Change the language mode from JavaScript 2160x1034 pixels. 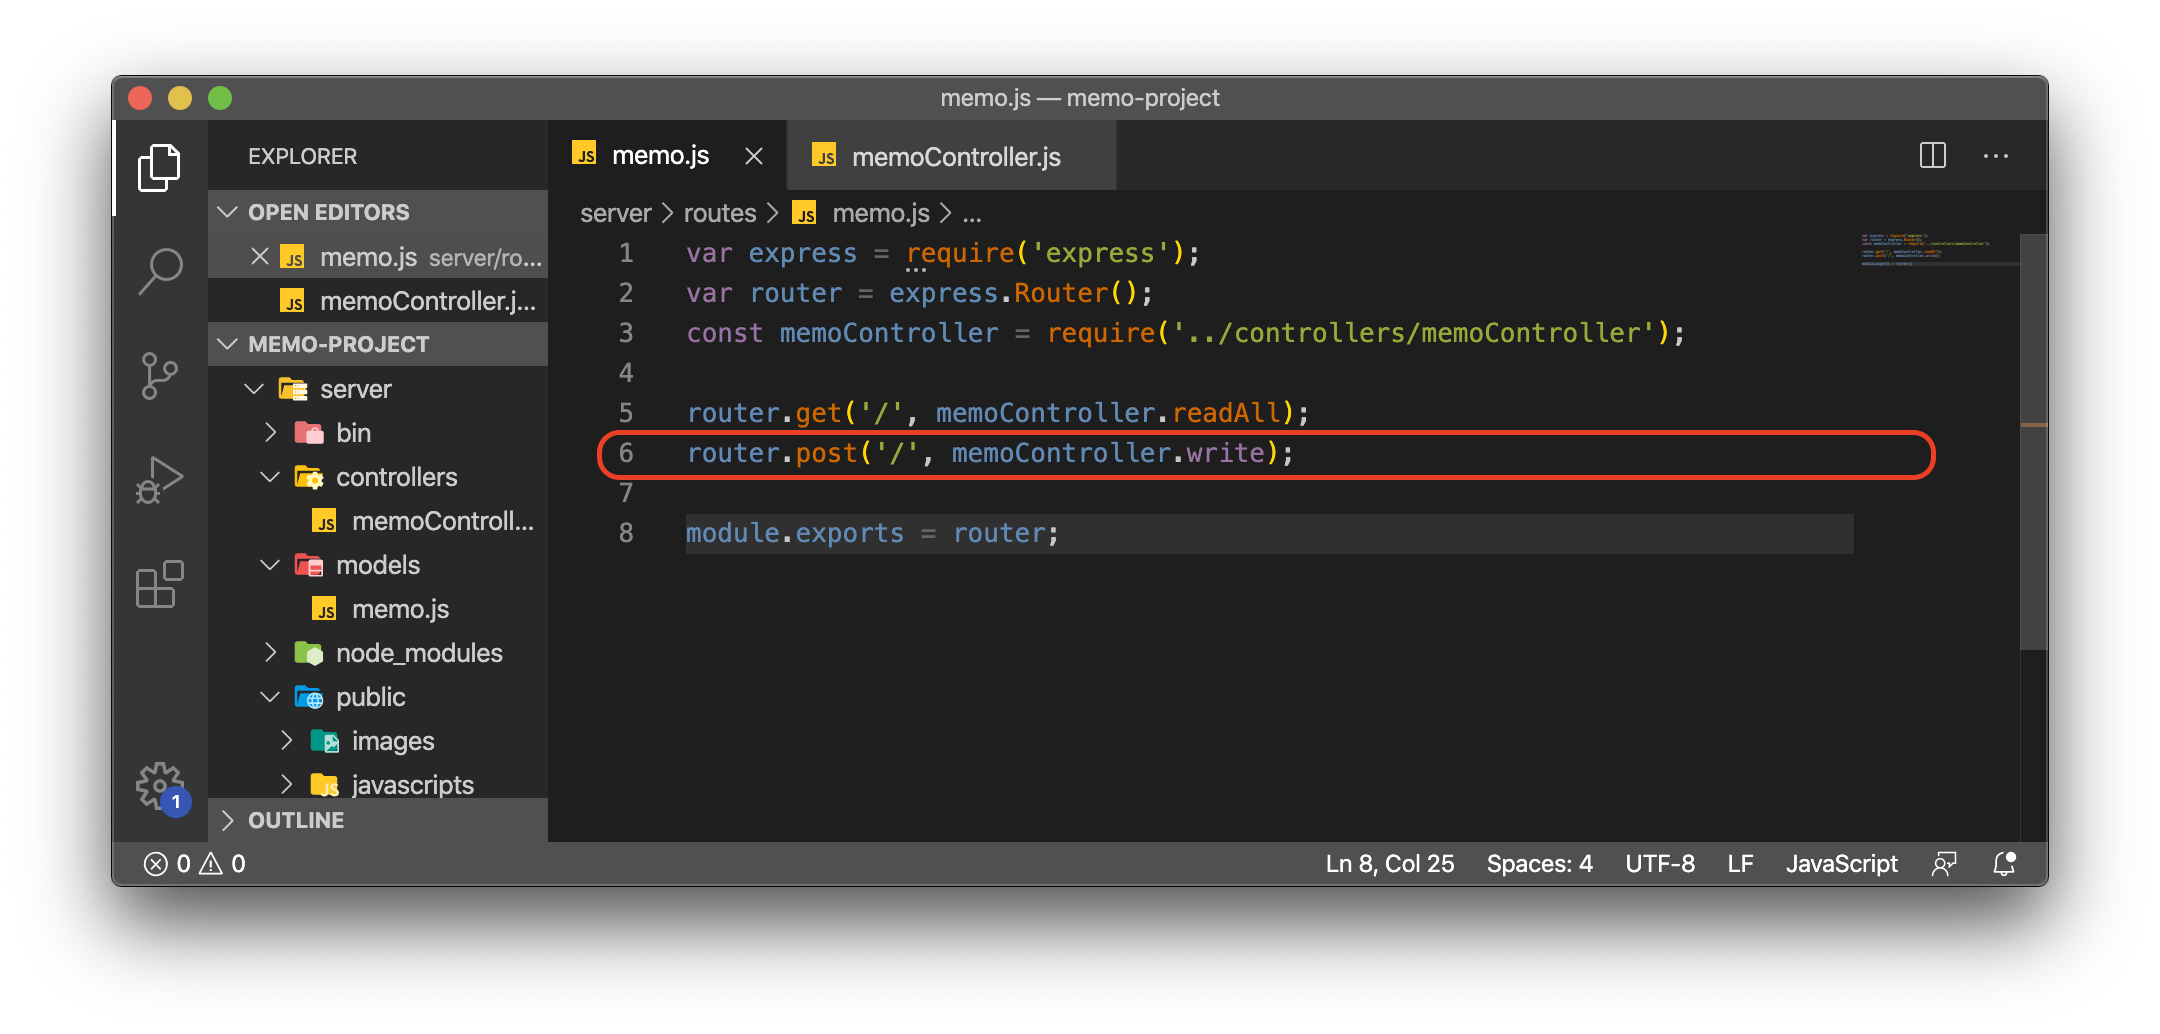point(1841,863)
